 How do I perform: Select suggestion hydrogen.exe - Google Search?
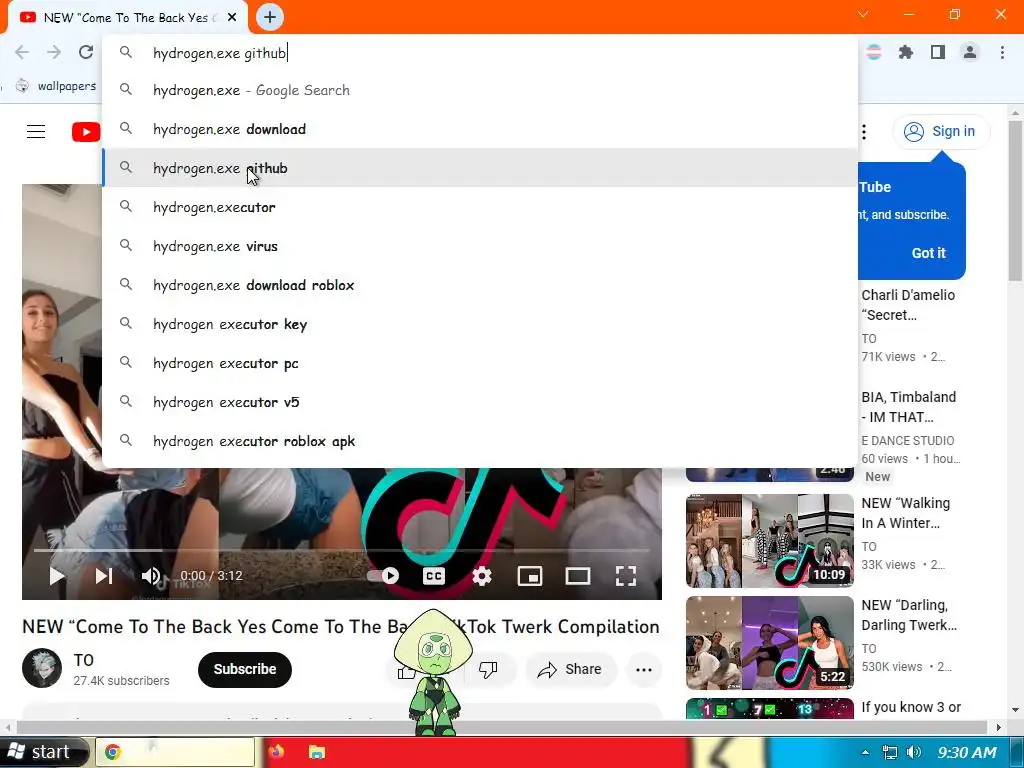[480, 90]
